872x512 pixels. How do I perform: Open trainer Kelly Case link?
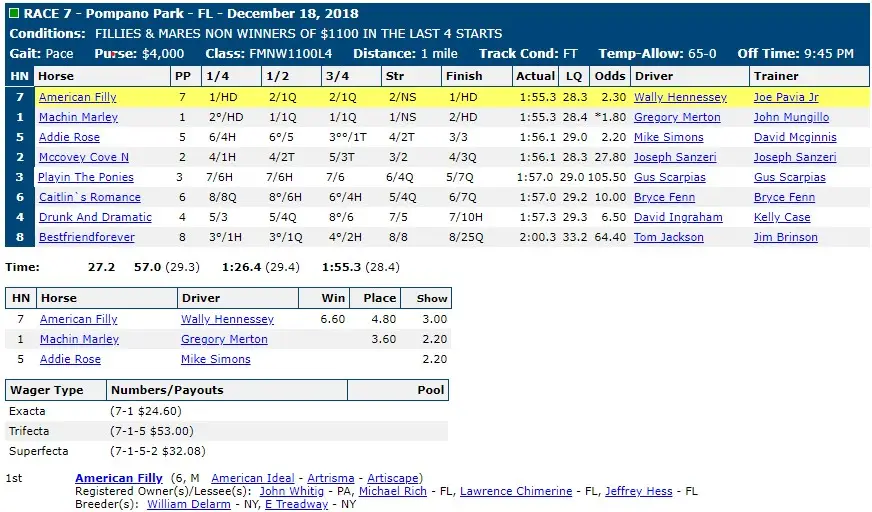click(782, 217)
